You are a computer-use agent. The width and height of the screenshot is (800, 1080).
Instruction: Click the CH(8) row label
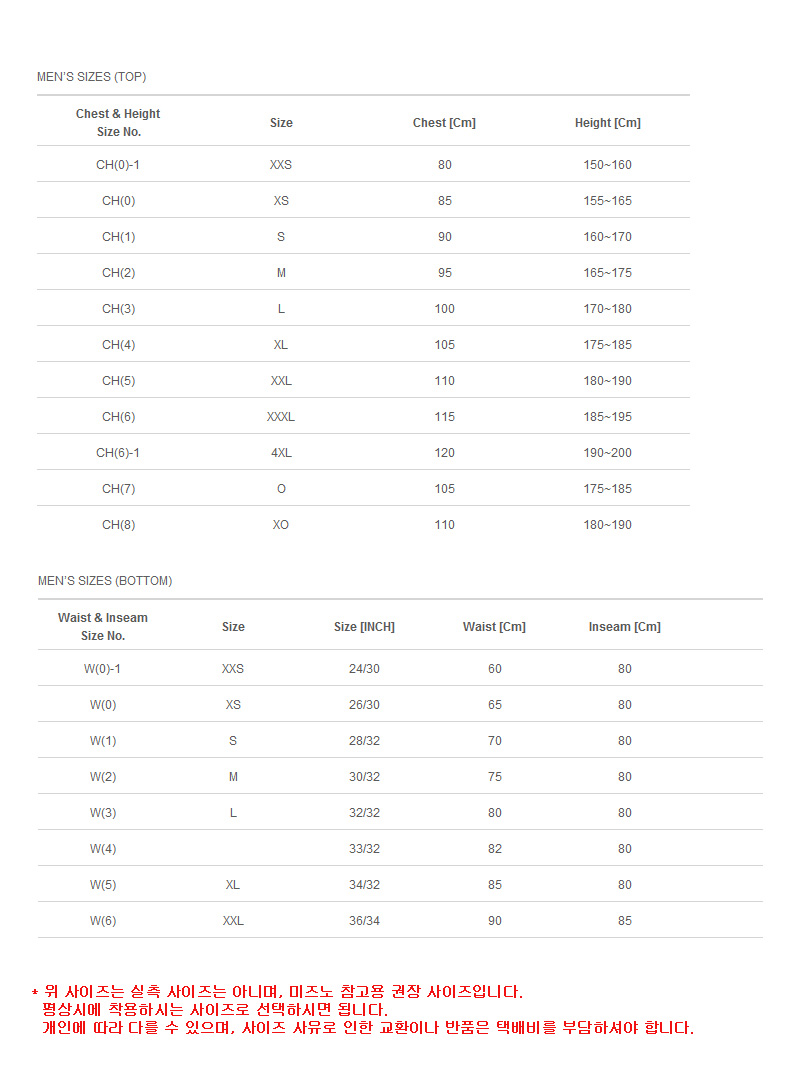(118, 525)
